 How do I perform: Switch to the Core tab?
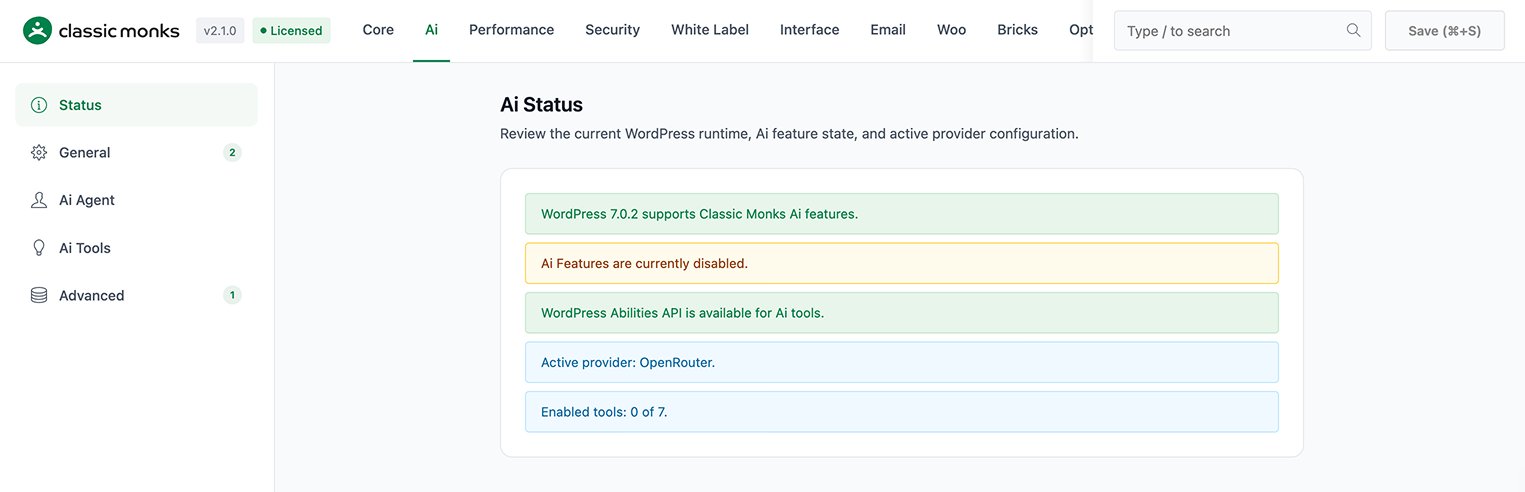pyautogui.click(x=378, y=30)
